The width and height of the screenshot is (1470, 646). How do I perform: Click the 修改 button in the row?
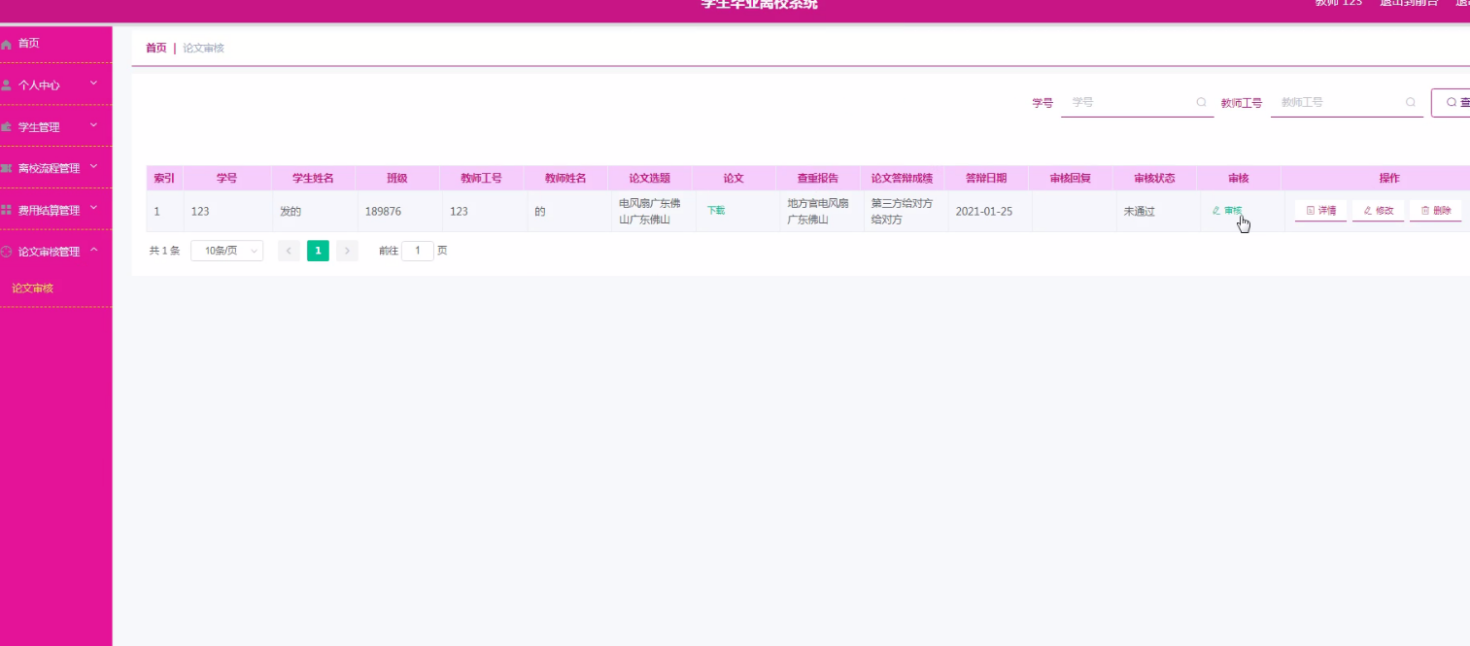pos(1378,211)
